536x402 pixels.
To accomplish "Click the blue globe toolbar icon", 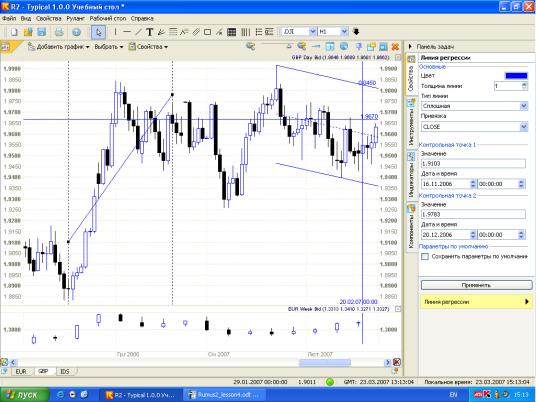I will pyautogui.click(x=77, y=32).
